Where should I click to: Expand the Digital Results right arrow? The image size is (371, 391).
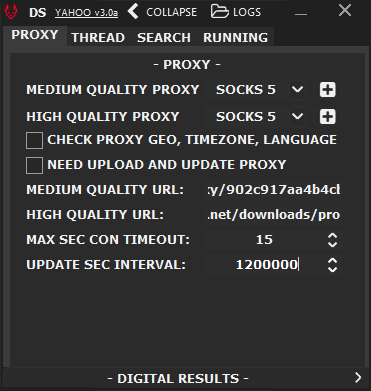tap(358, 378)
